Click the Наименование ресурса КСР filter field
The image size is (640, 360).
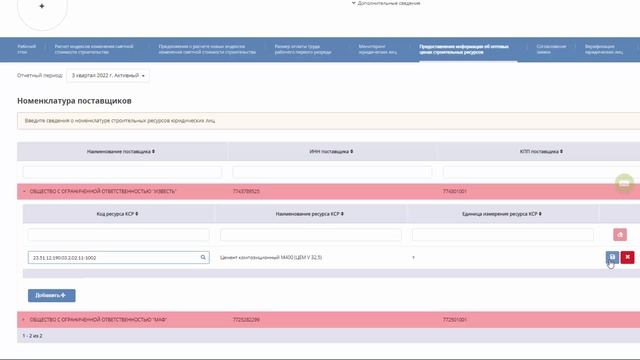coord(311,235)
